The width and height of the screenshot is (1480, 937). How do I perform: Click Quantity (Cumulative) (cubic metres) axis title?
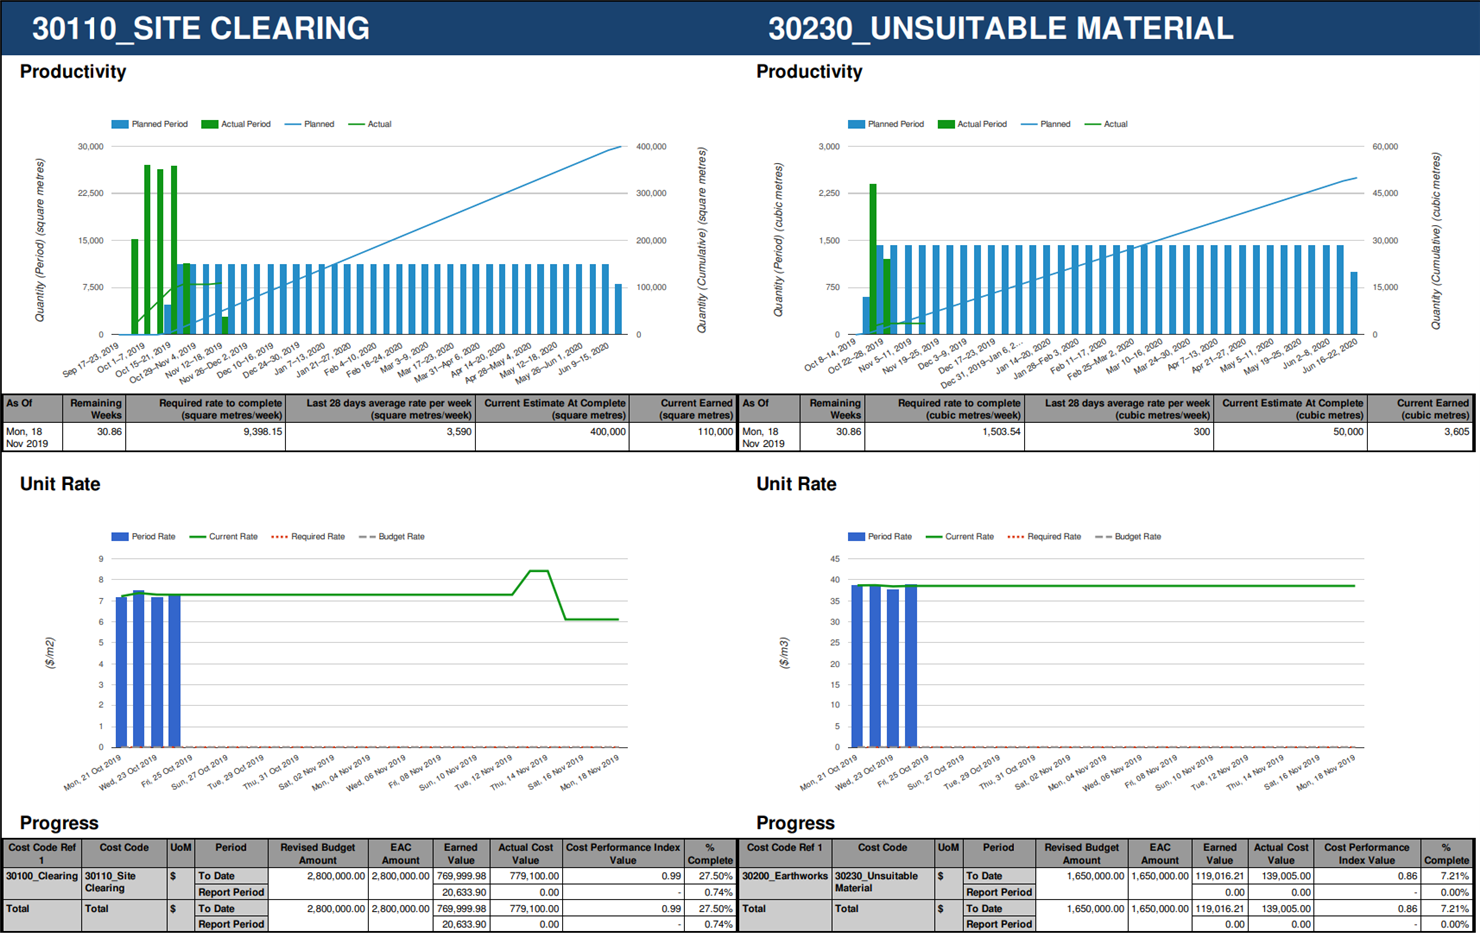pyautogui.click(x=1436, y=240)
